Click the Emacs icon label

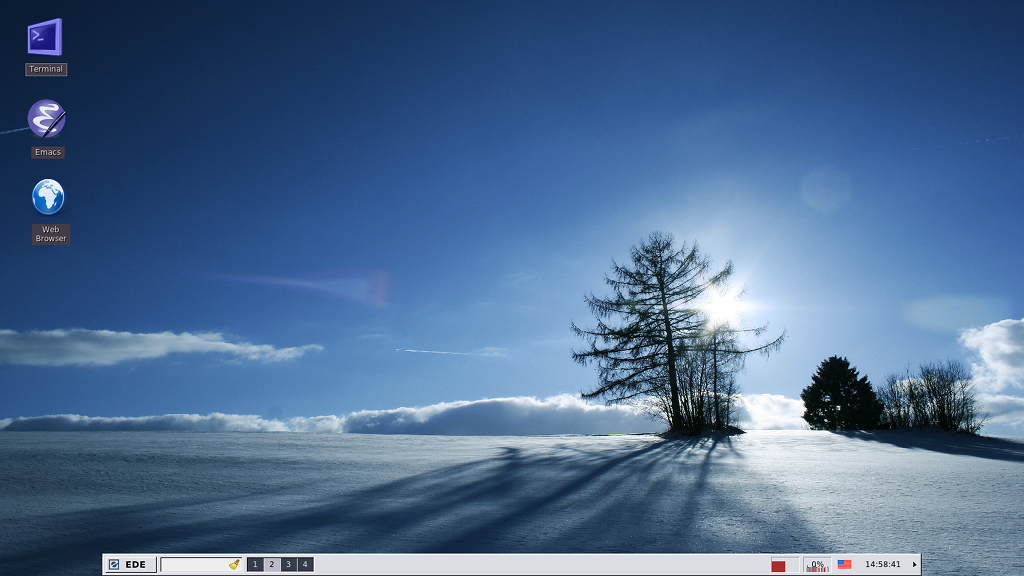tap(48, 152)
